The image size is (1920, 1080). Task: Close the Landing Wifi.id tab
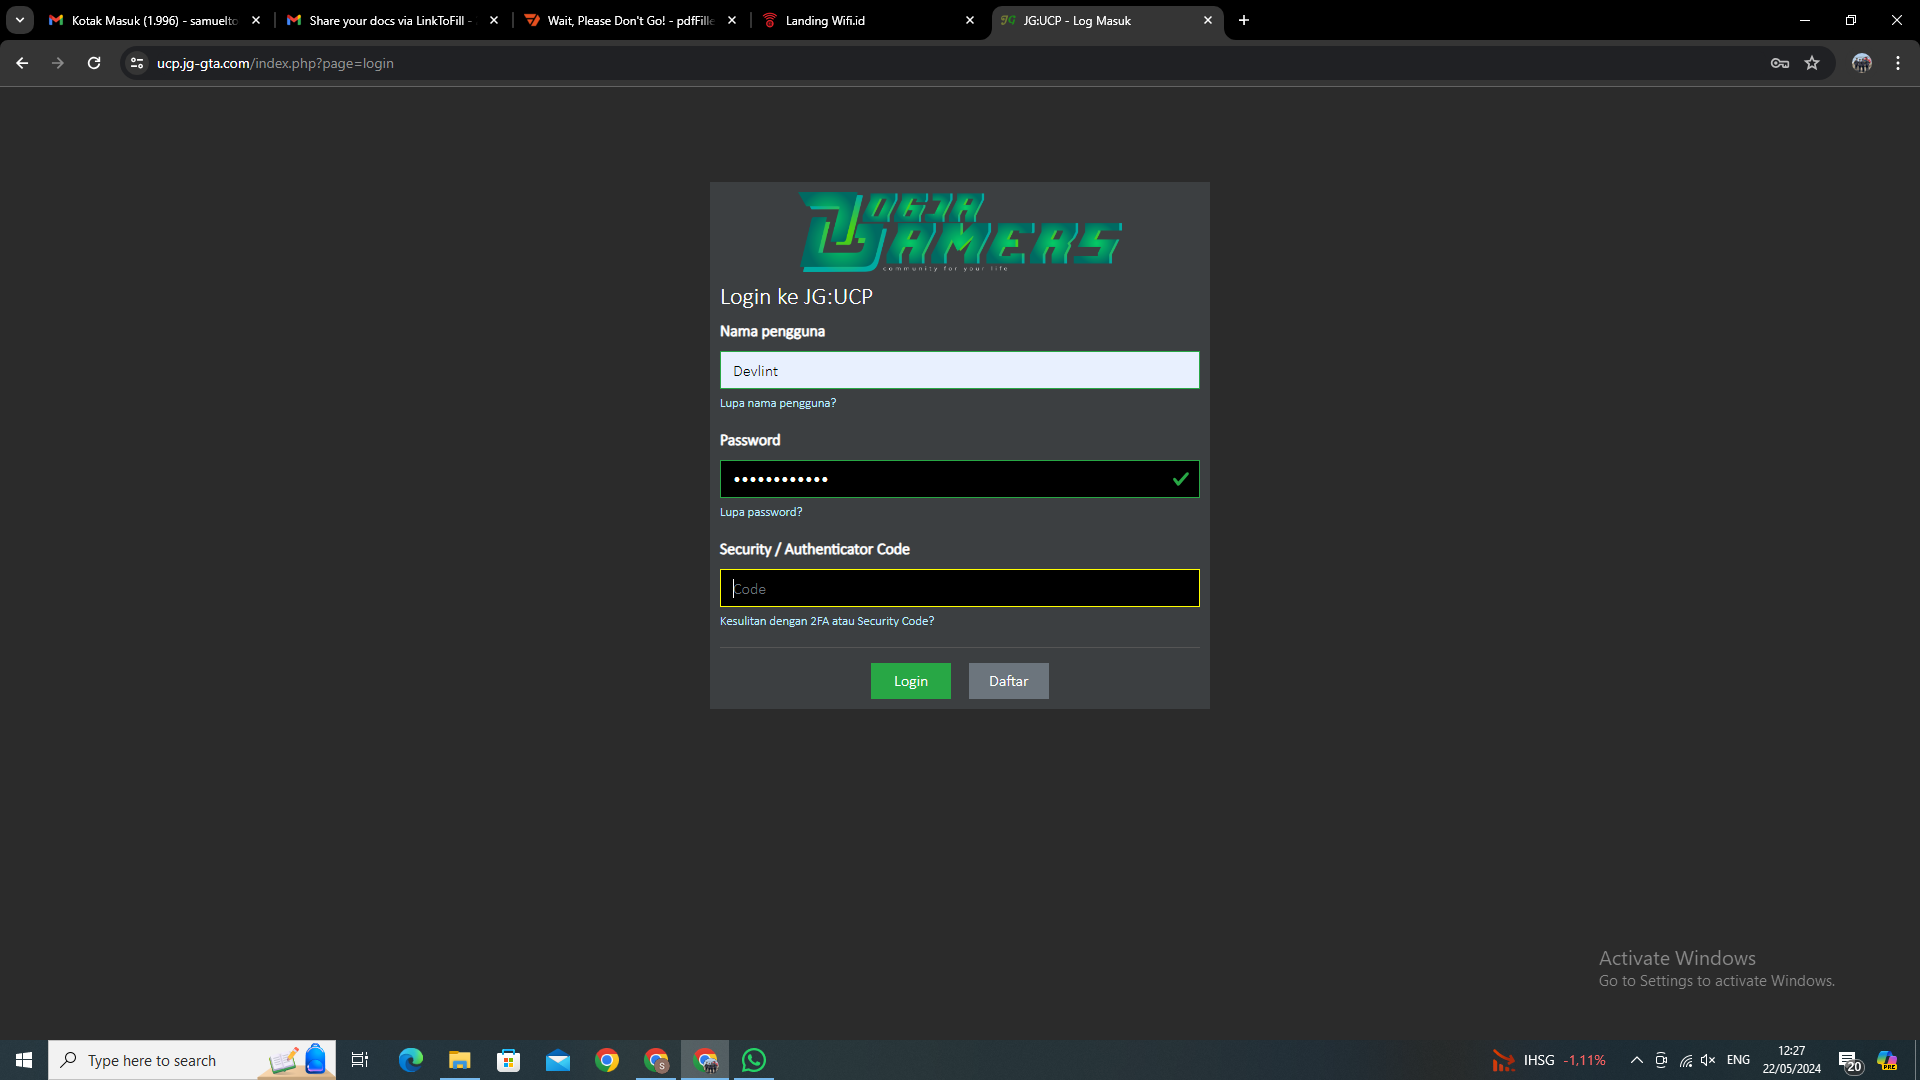click(970, 20)
